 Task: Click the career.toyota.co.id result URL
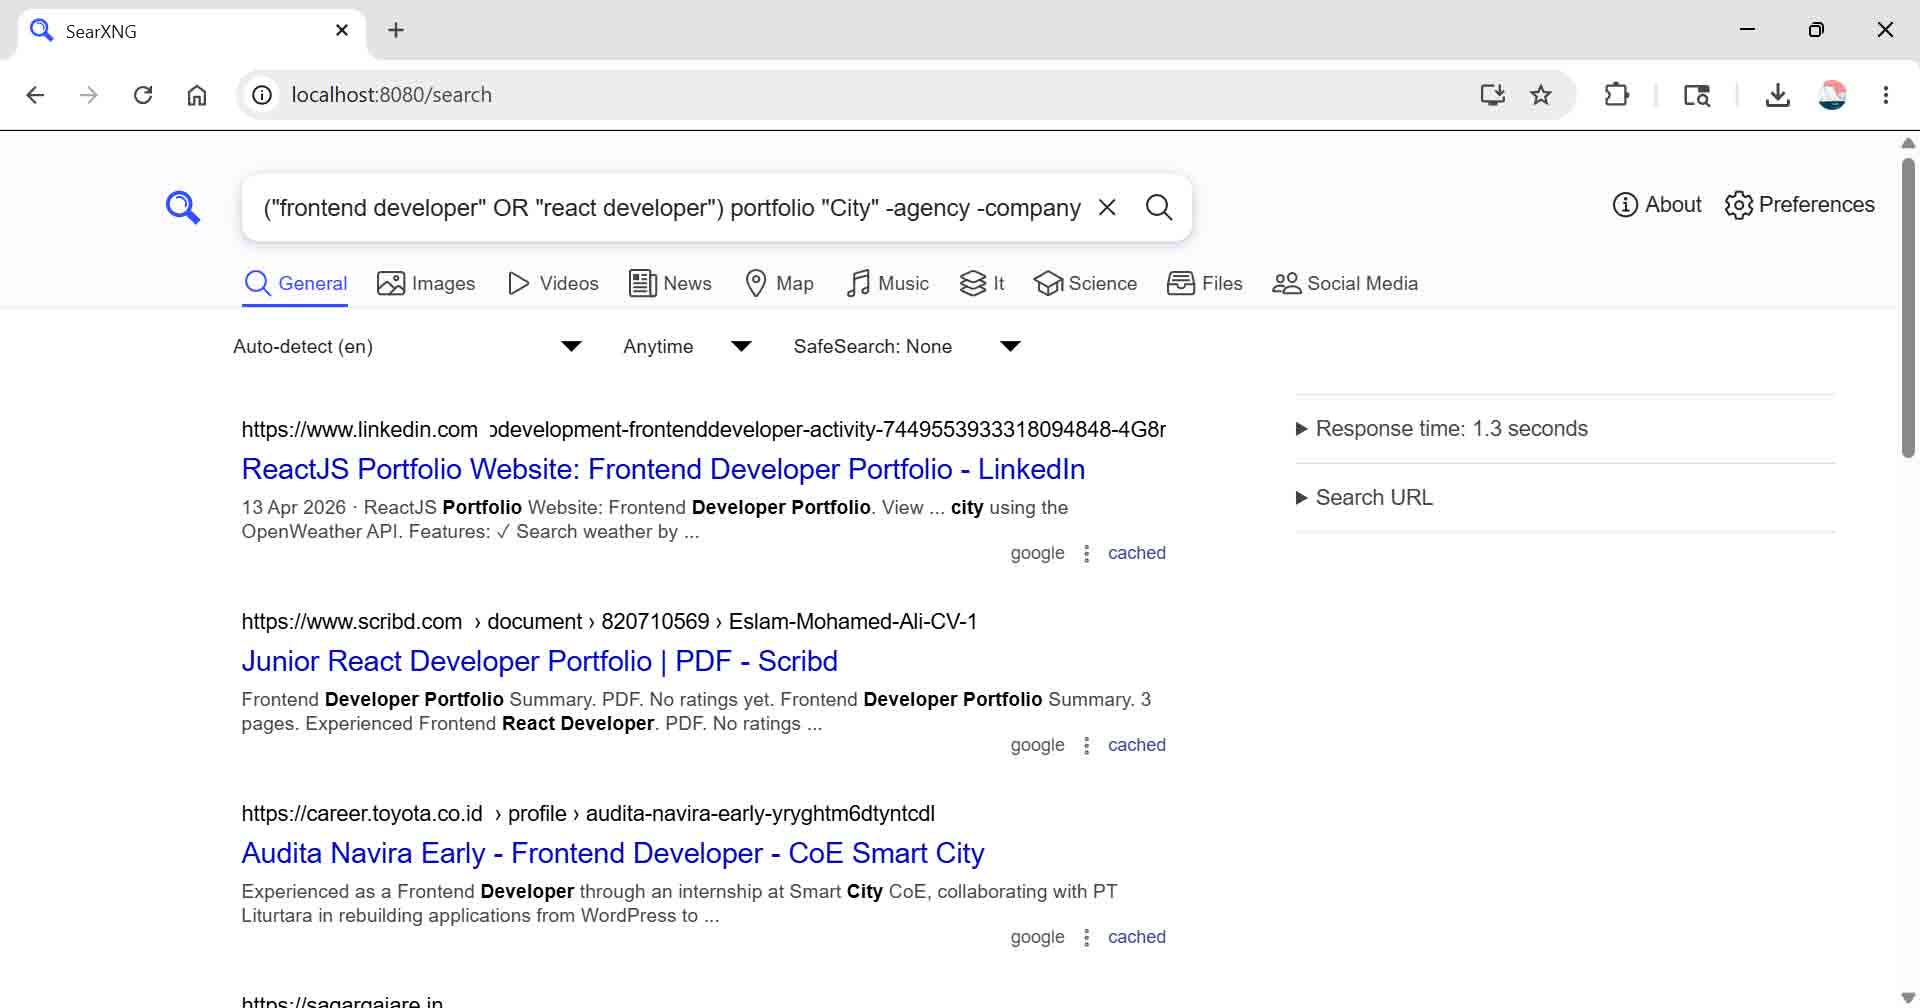(x=588, y=814)
